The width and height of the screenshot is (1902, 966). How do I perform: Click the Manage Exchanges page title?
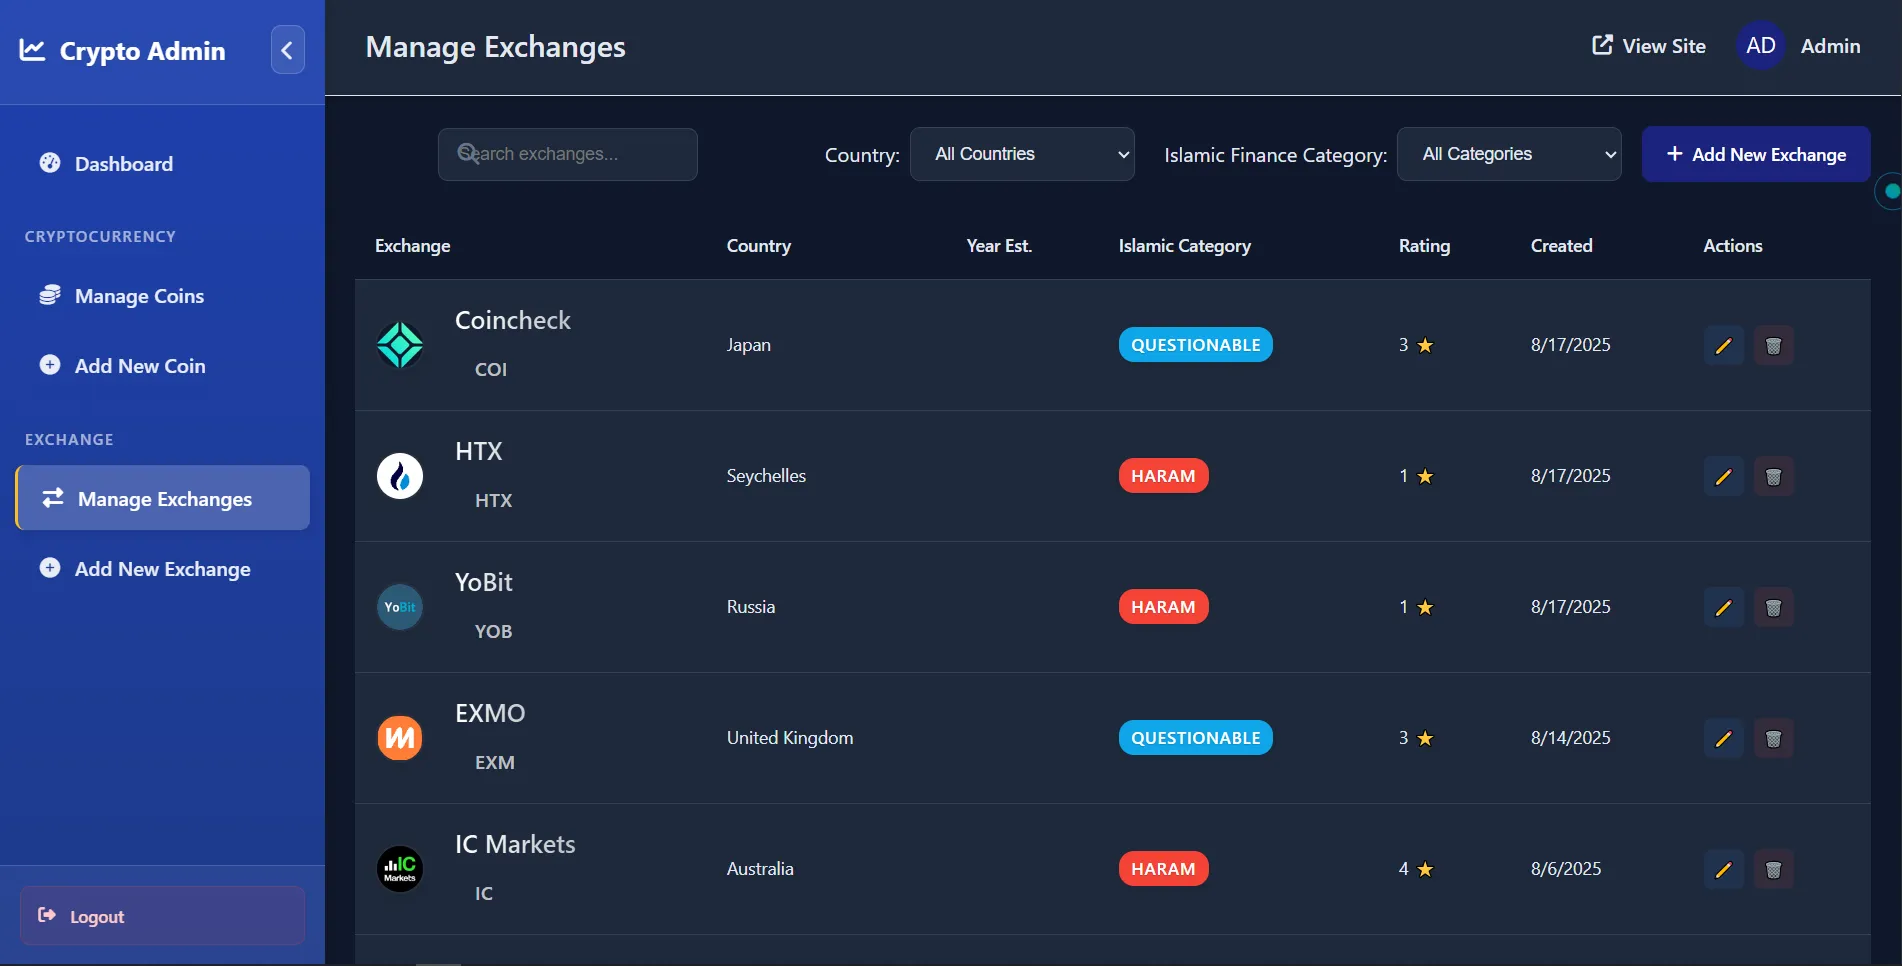click(x=495, y=47)
